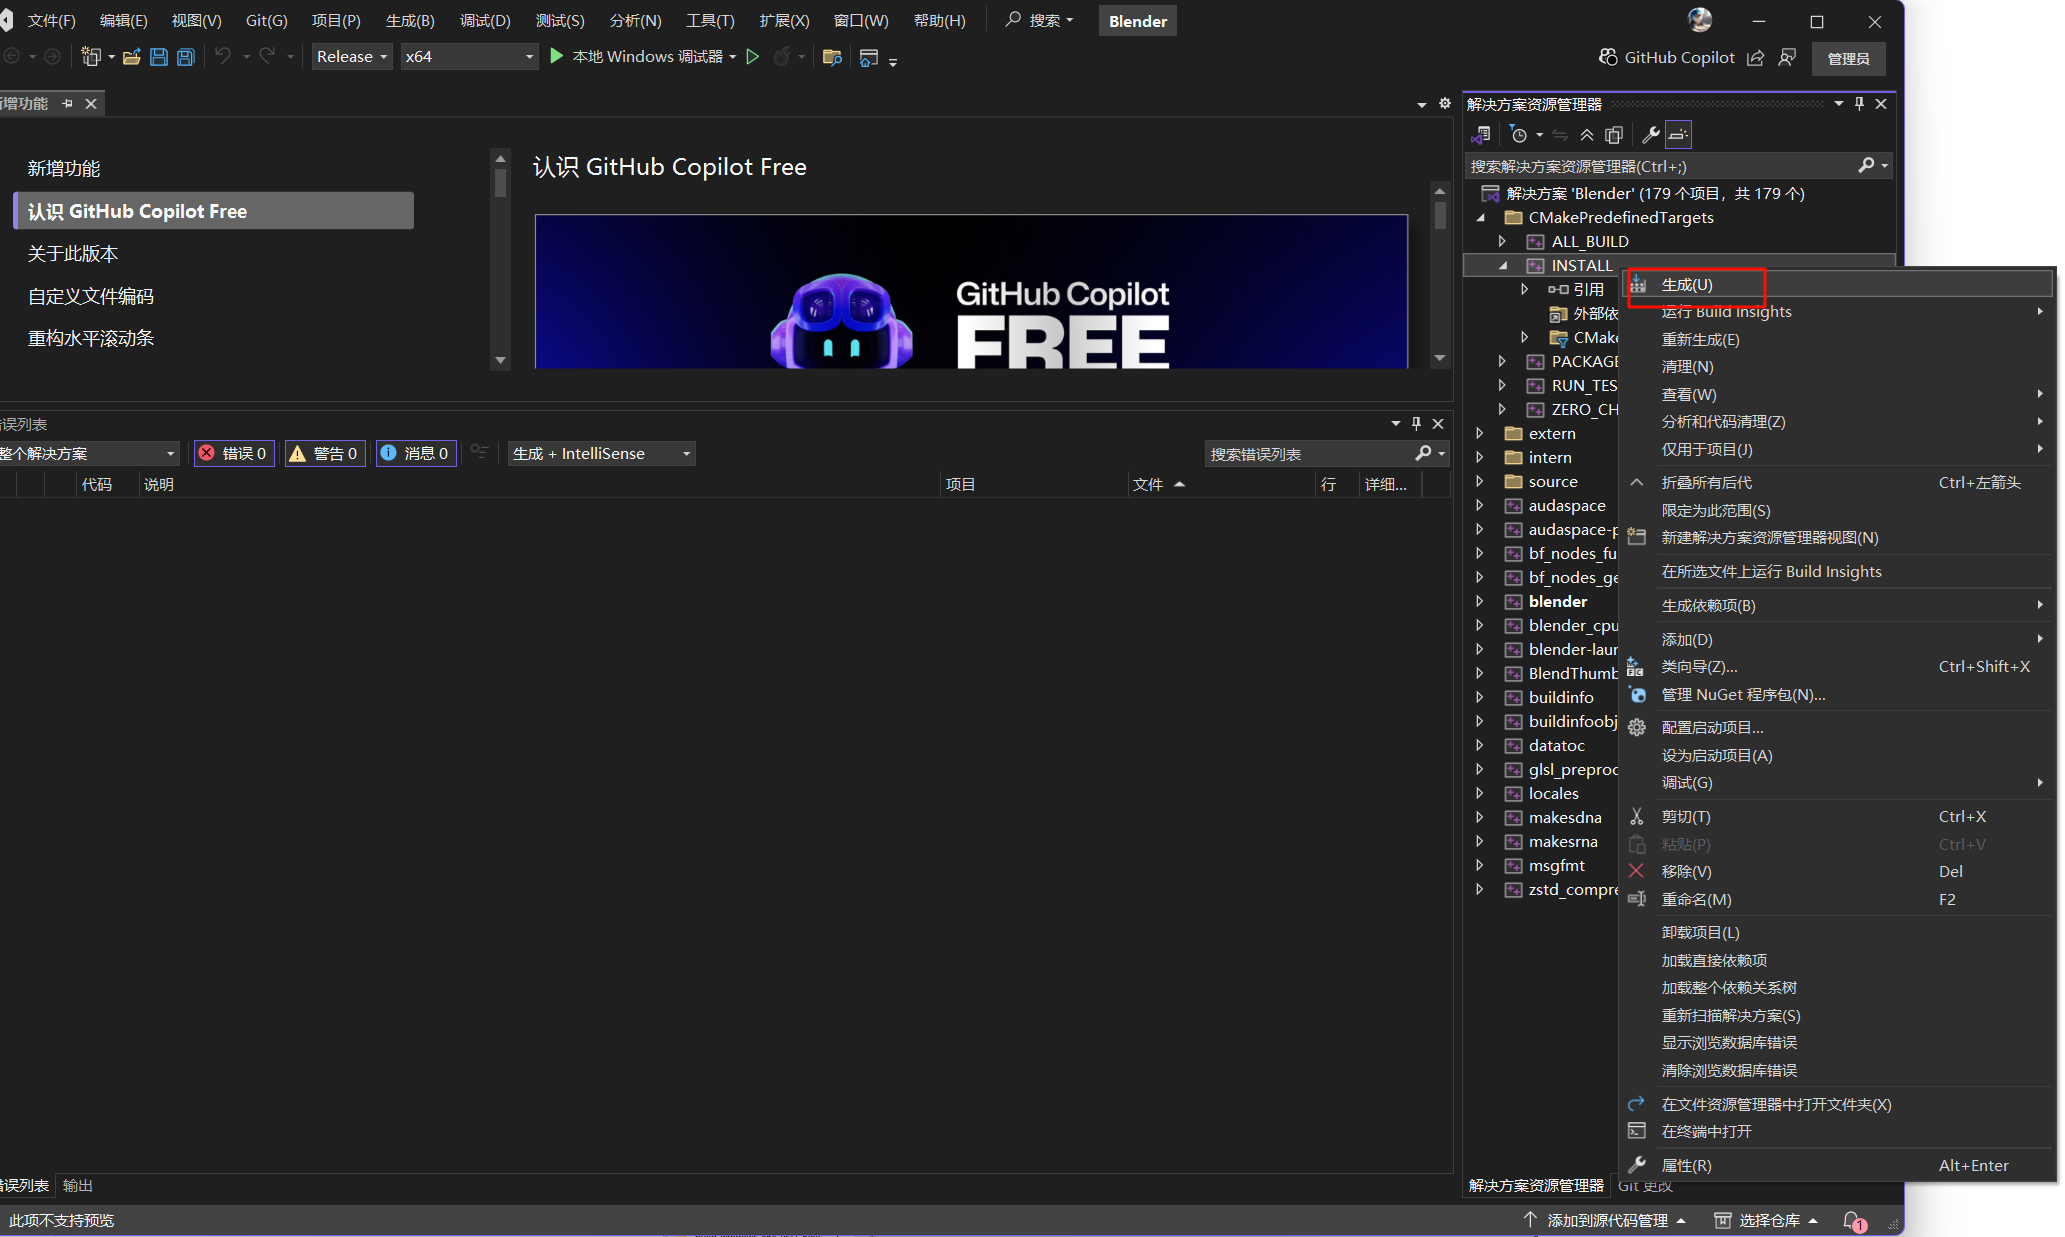Click Start Without Debugging play outline icon

click(753, 57)
